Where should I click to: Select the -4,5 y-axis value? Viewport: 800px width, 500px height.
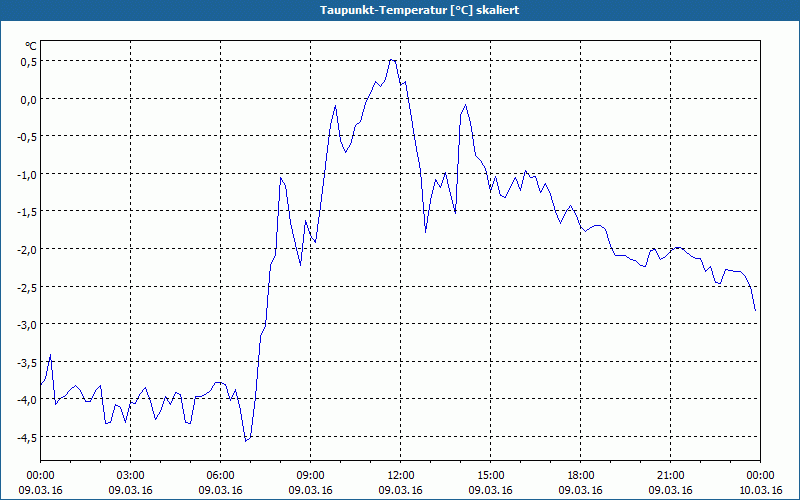tap(27, 437)
